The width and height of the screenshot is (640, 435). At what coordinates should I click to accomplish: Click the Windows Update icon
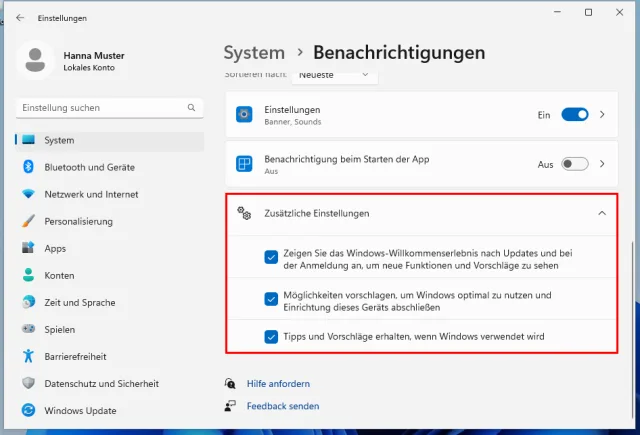click(x=28, y=410)
